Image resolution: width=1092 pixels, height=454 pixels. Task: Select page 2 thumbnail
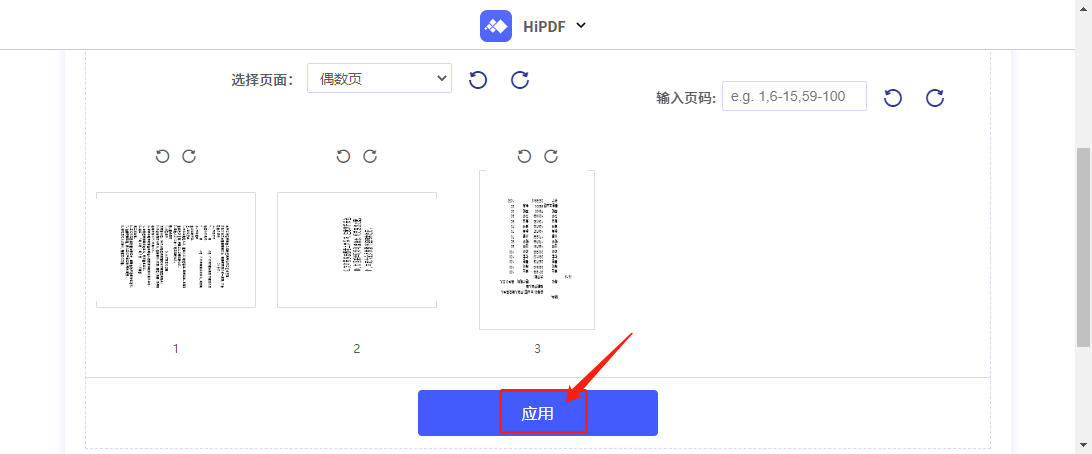(x=357, y=249)
